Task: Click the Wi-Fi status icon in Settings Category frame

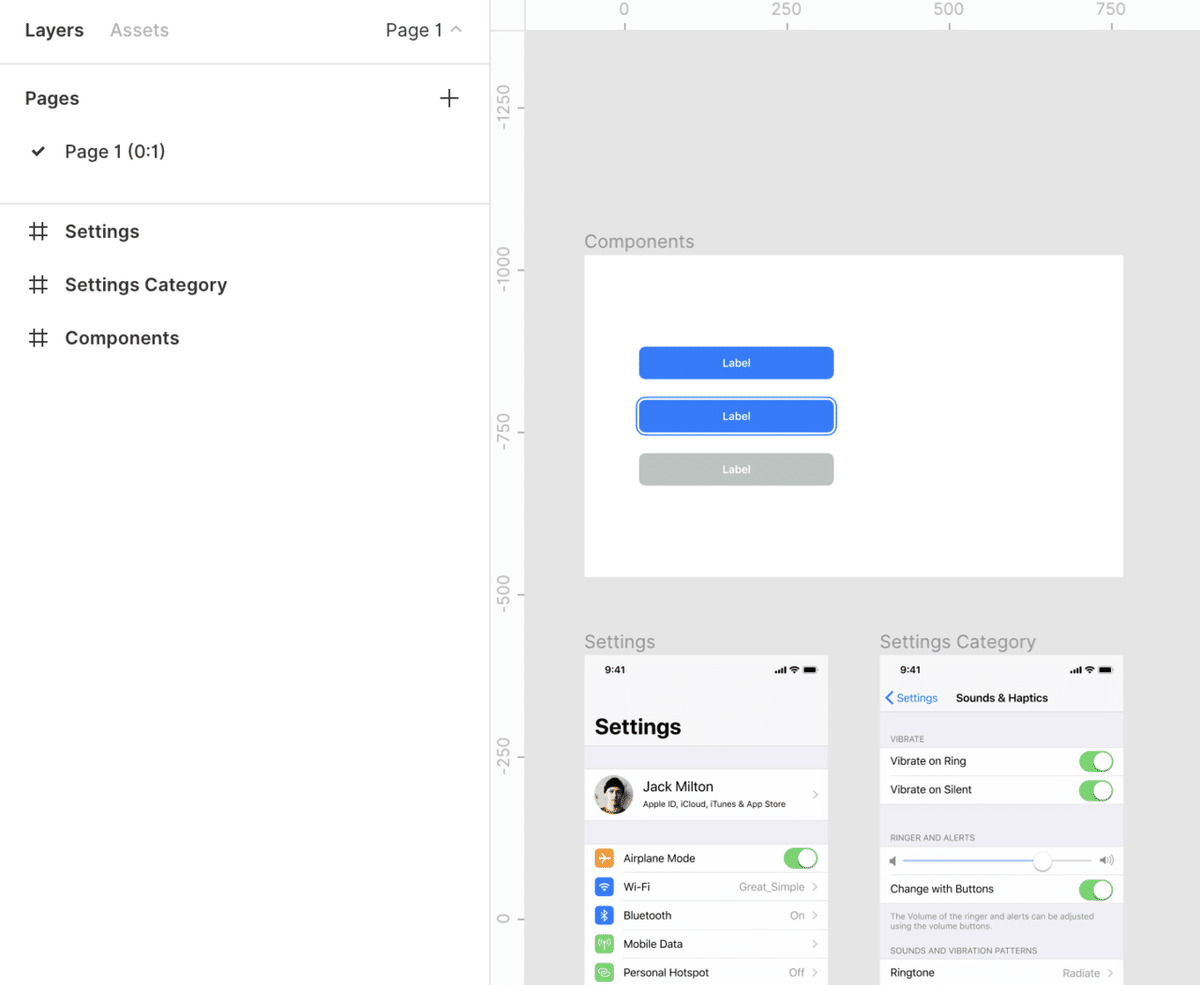Action: pos(1089,670)
